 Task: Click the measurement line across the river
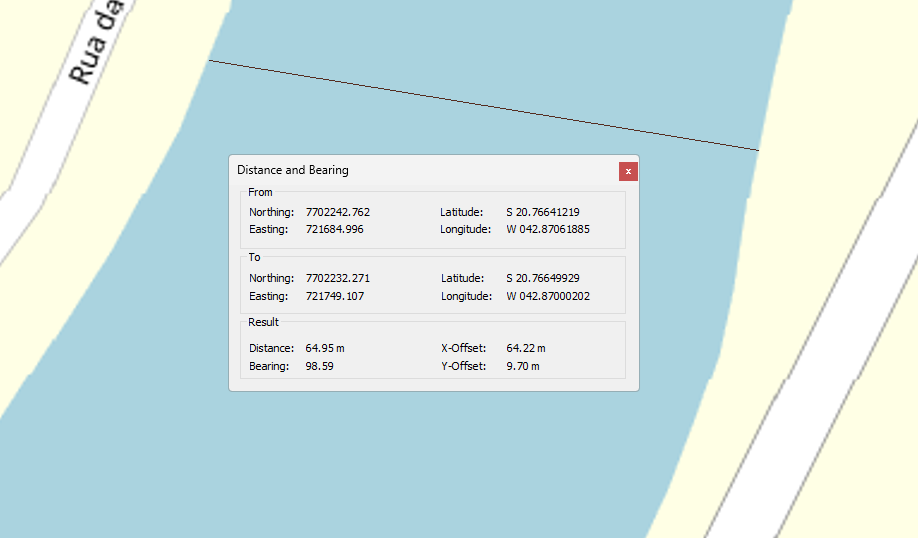point(484,105)
